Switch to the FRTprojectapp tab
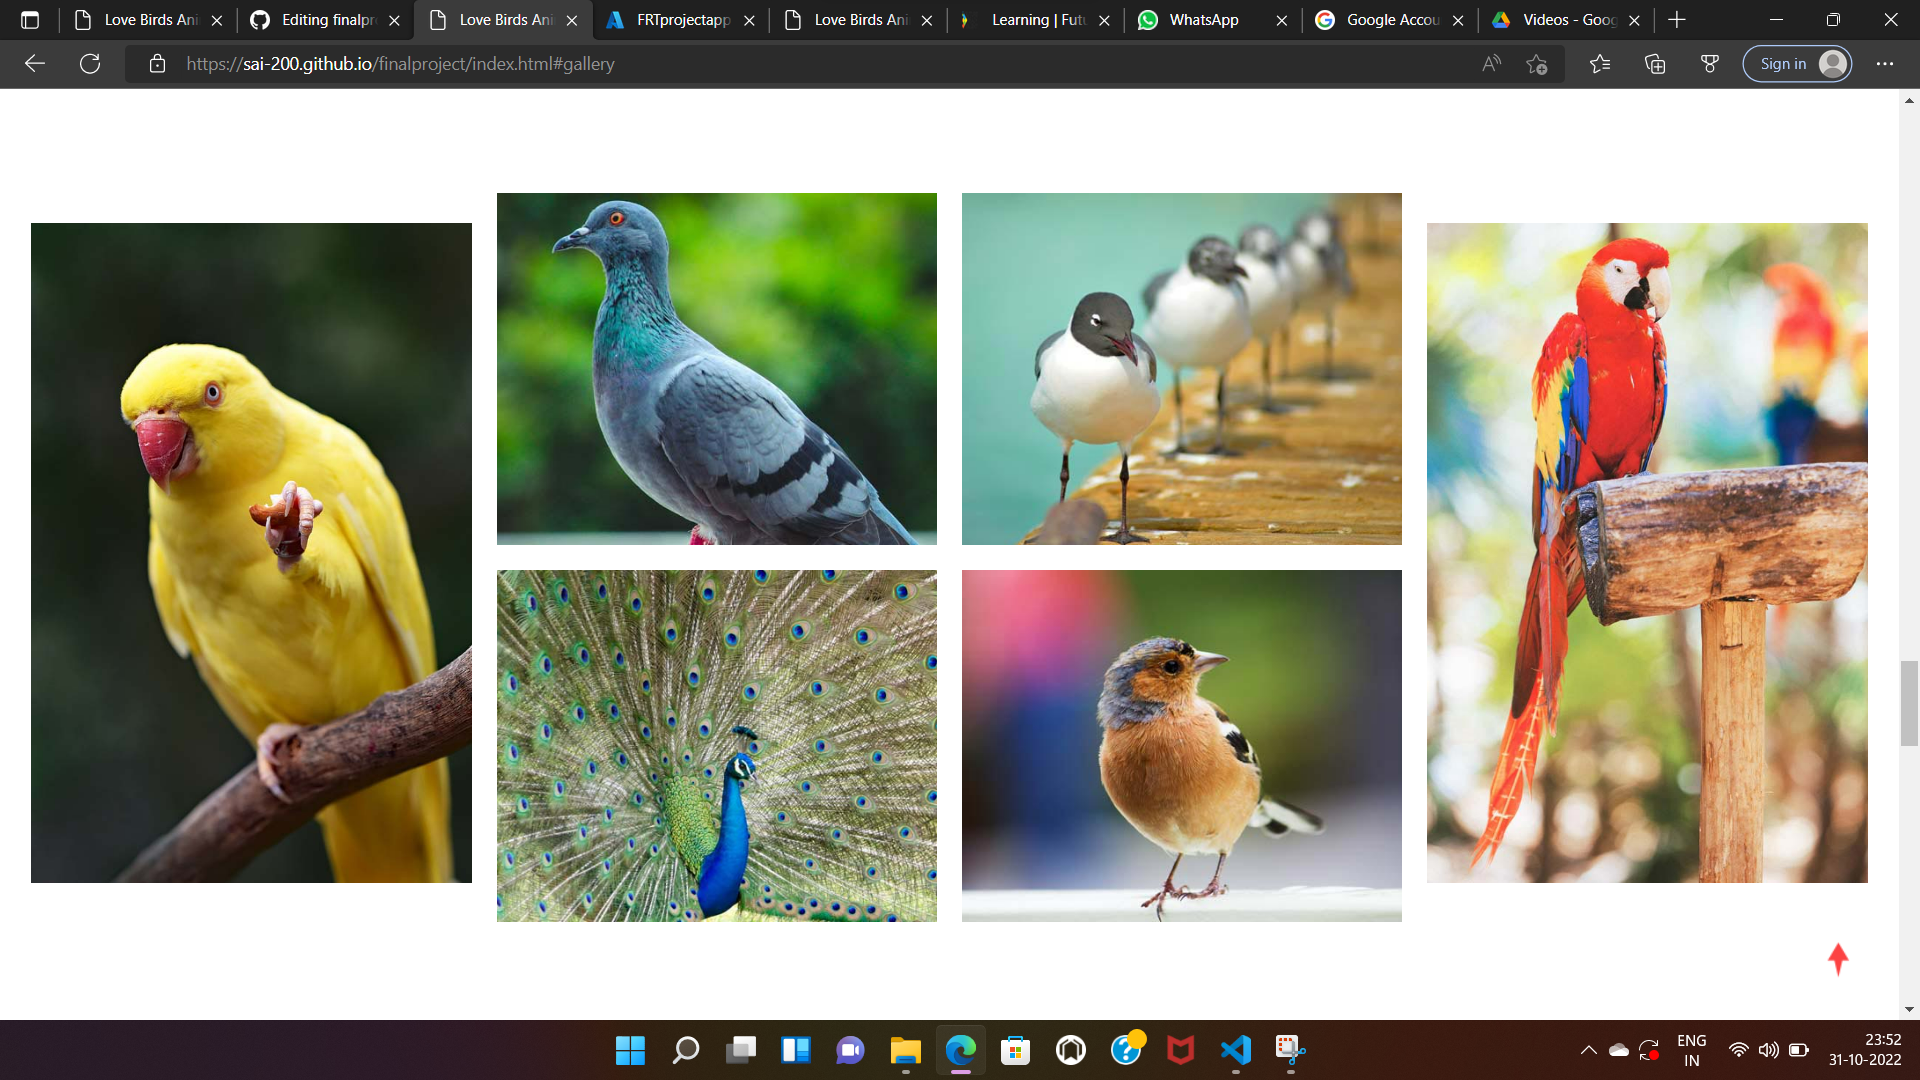The height and width of the screenshot is (1080, 1920). point(680,19)
